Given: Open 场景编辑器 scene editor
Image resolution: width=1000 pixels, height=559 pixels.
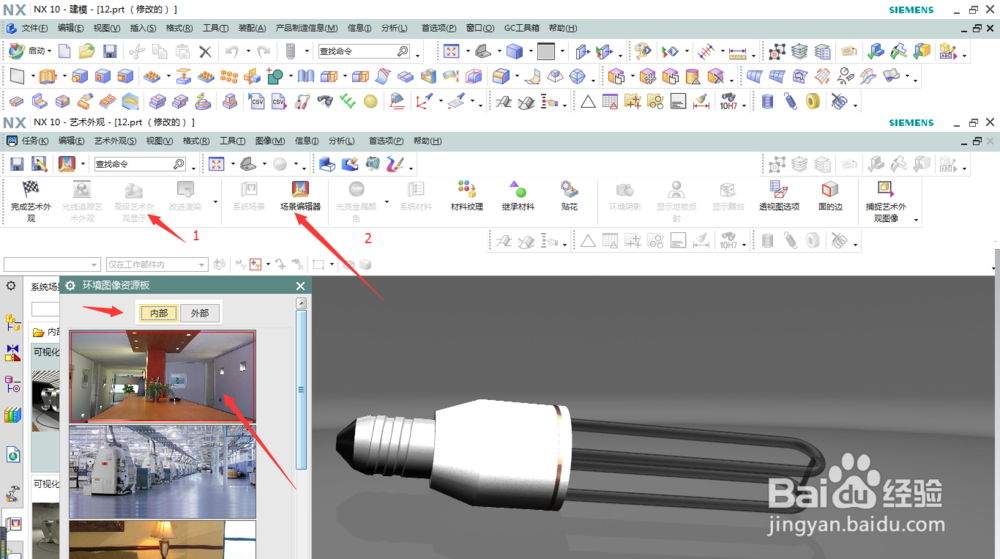Looking at the screenshot, I should 300,196.
